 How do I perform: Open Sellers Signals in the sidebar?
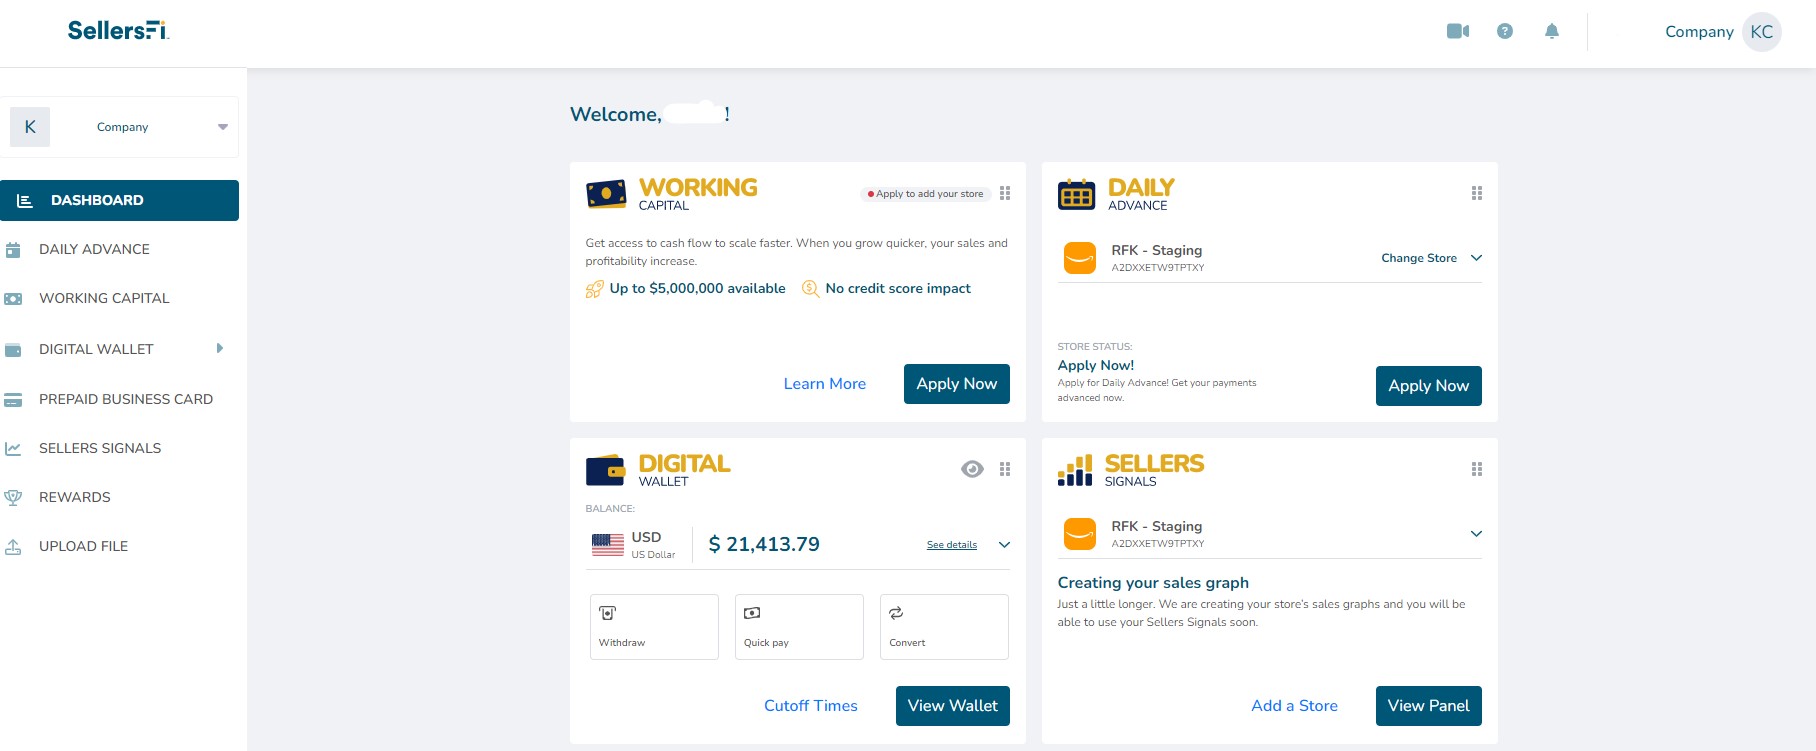pos(100,448)
